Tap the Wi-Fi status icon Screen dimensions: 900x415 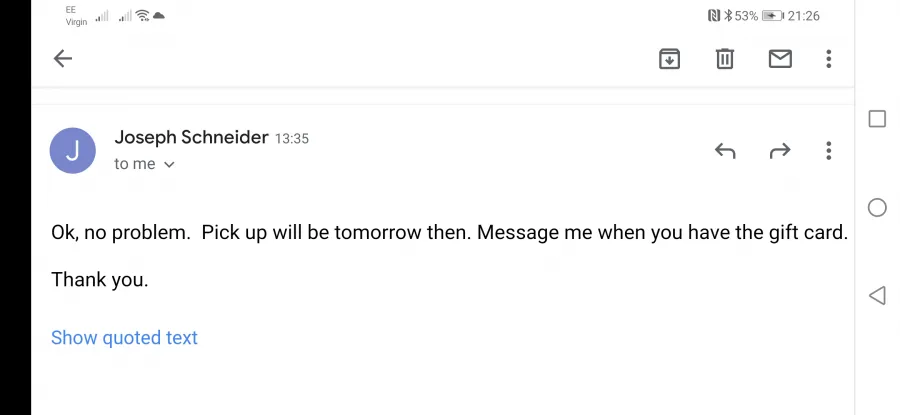click(x=143, y=15)
